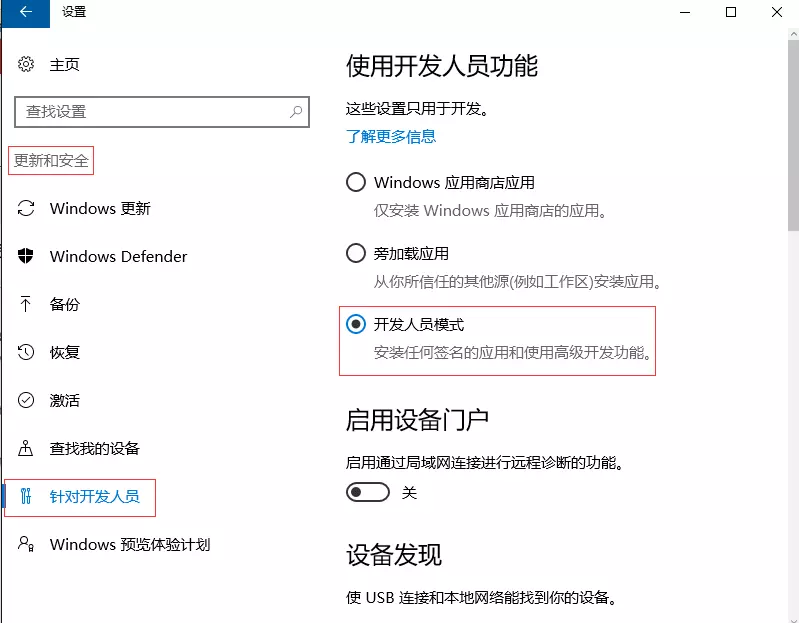The width and height of the screenshot is (799, 623).
Task: Click the Windows Update refresh icon
Action: (x=27, y=209)
